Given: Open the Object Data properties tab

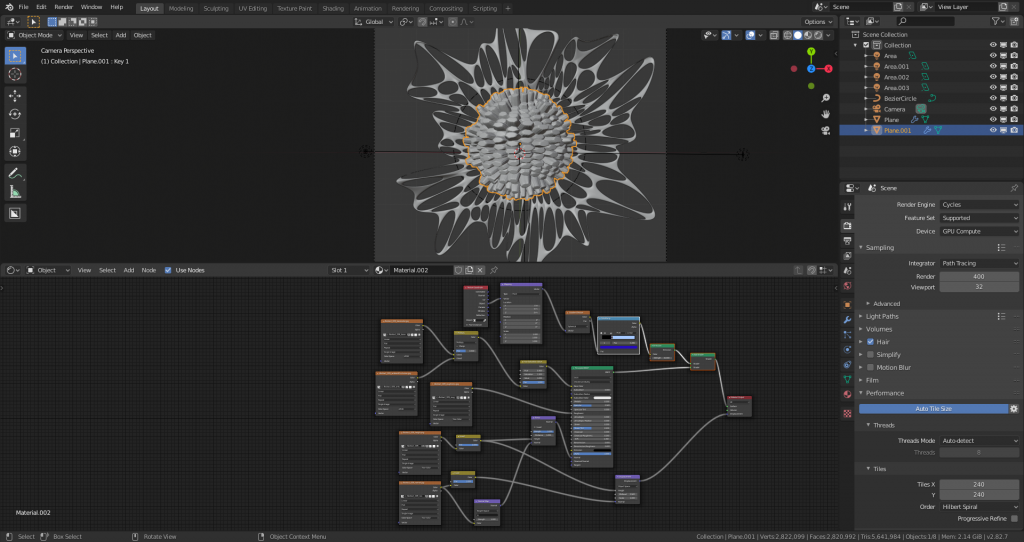Looking at the screenshot, I should pyautogui.click(x=847, y=379).
